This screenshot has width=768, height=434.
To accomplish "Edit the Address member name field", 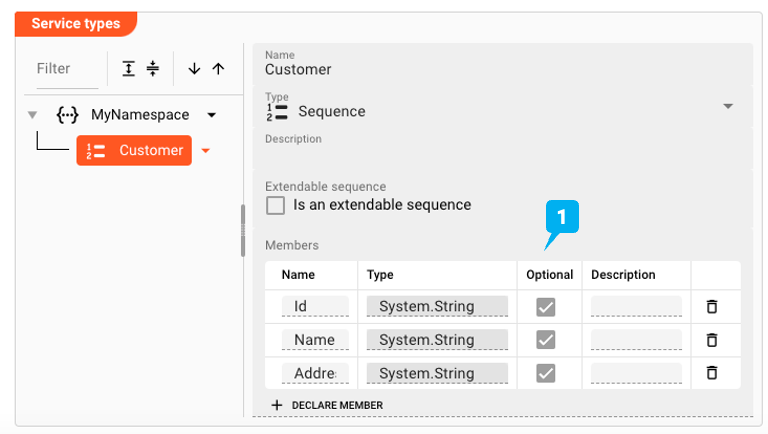I will [x=315, y=373].
